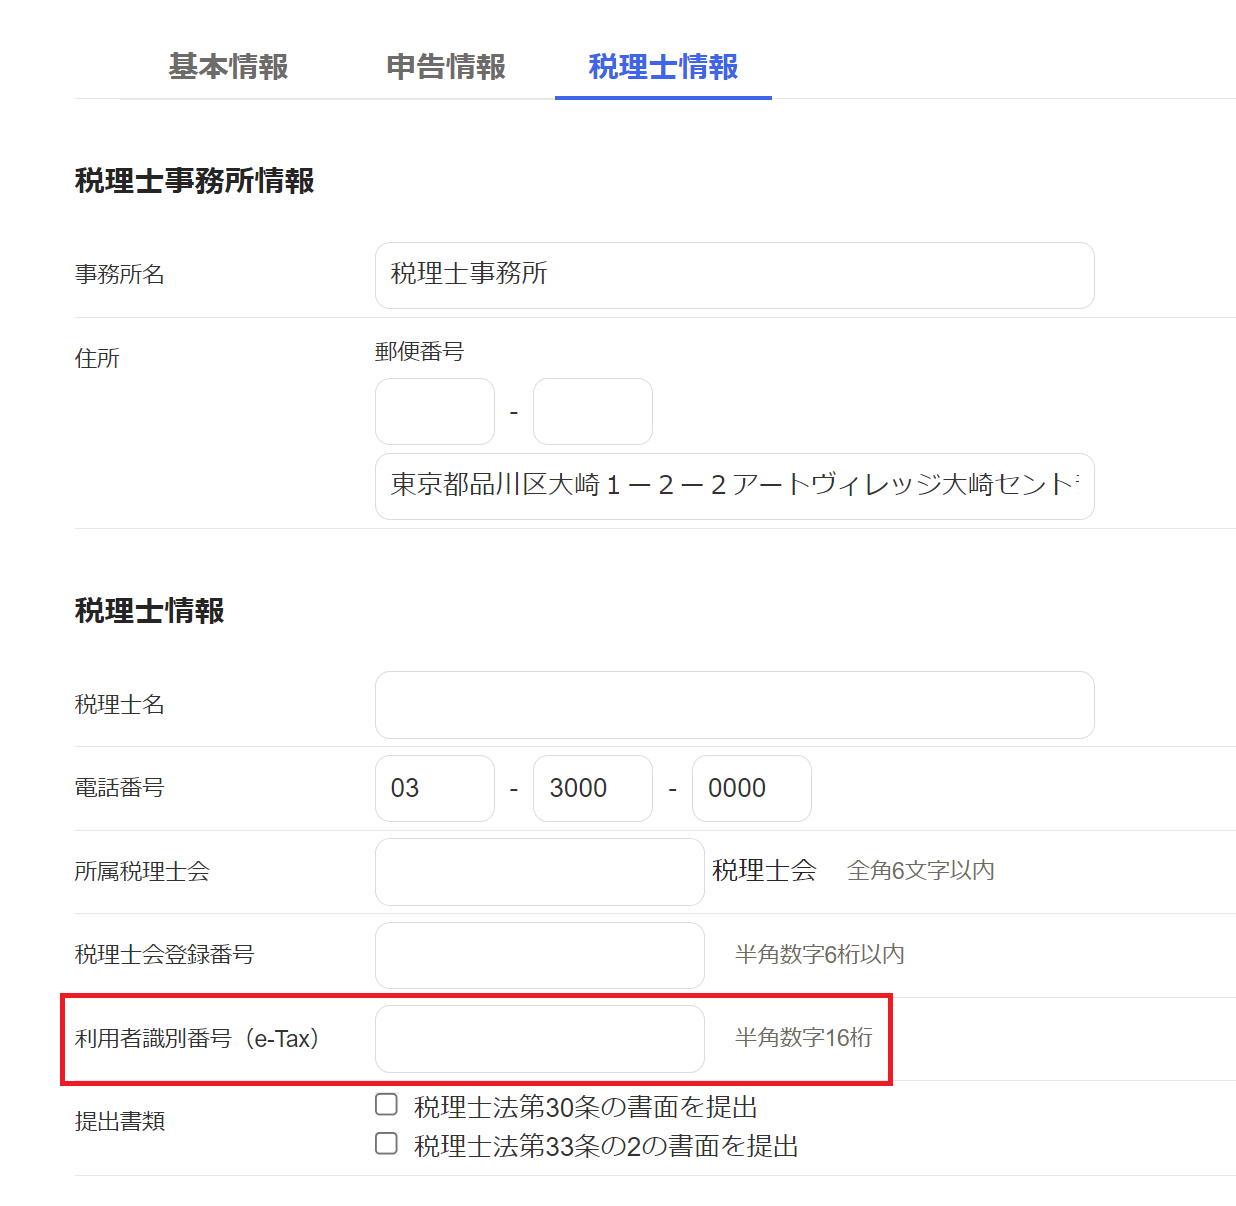Screen dimensions: 1236x1206
Task: Click the address field starting with 東京都品川区
Action: pyautogui.click(x=734, y=486)
